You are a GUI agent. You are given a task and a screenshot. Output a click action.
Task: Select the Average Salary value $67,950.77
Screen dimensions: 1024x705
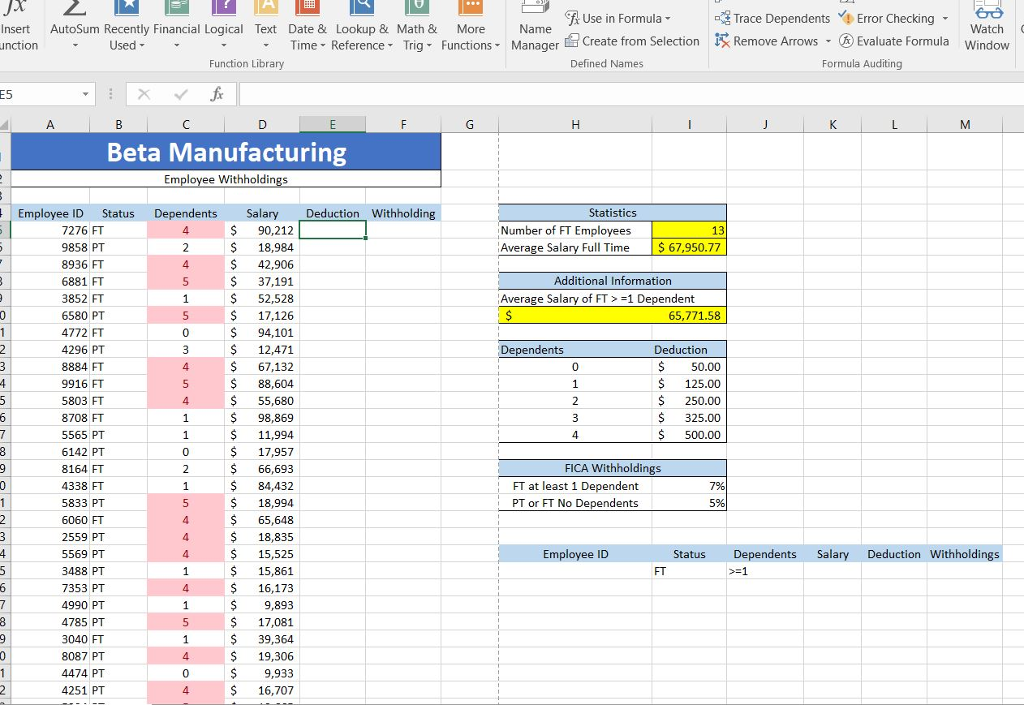[x=689, y=247]
